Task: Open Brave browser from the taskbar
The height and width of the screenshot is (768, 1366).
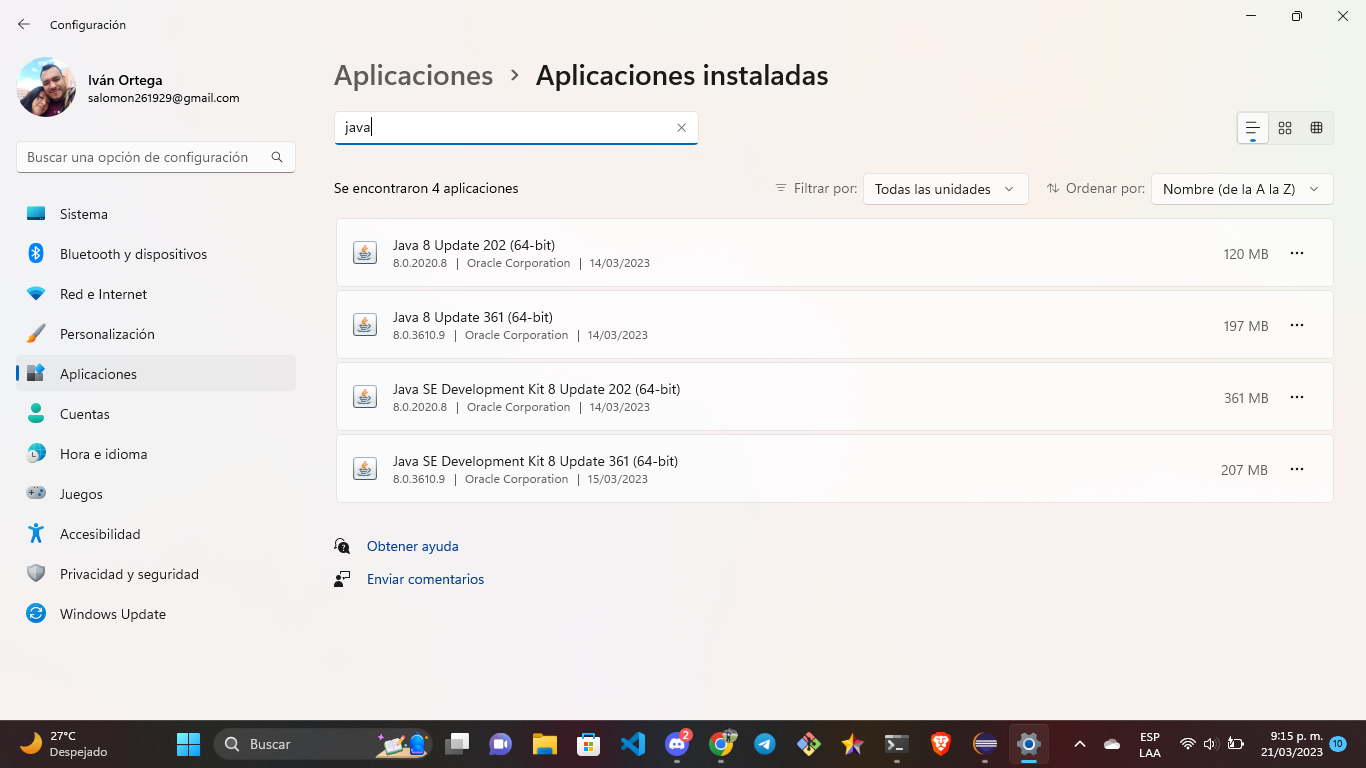Action: [941, 744]
